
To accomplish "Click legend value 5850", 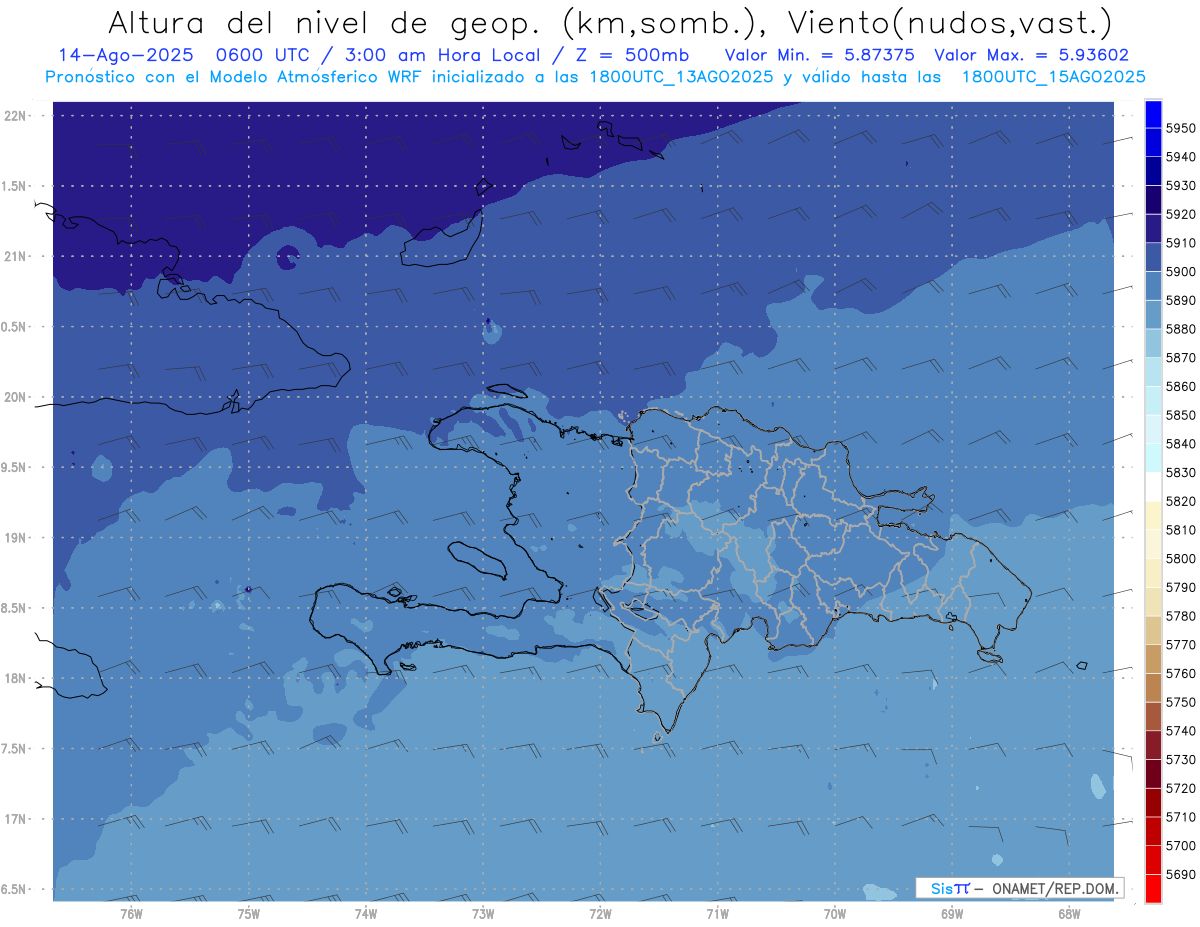I will (x=1180, y=415).
